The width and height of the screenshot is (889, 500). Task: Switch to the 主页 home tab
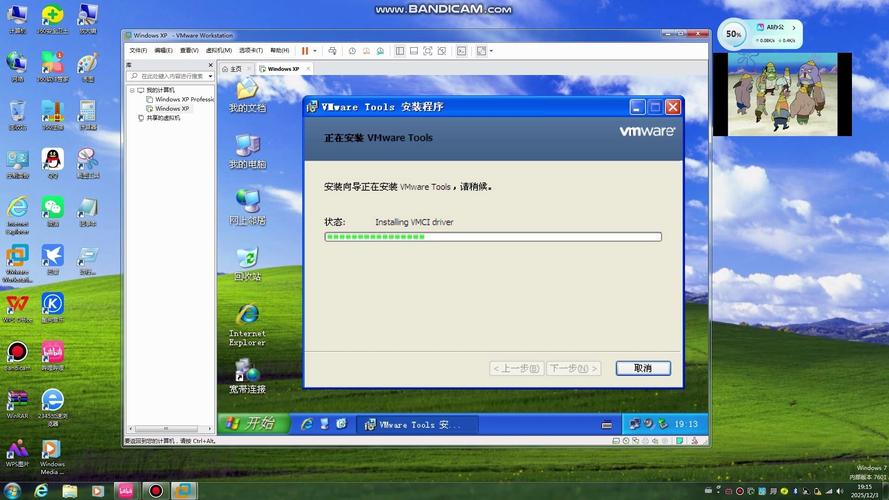pyautogui.click(x=232, y=69)
